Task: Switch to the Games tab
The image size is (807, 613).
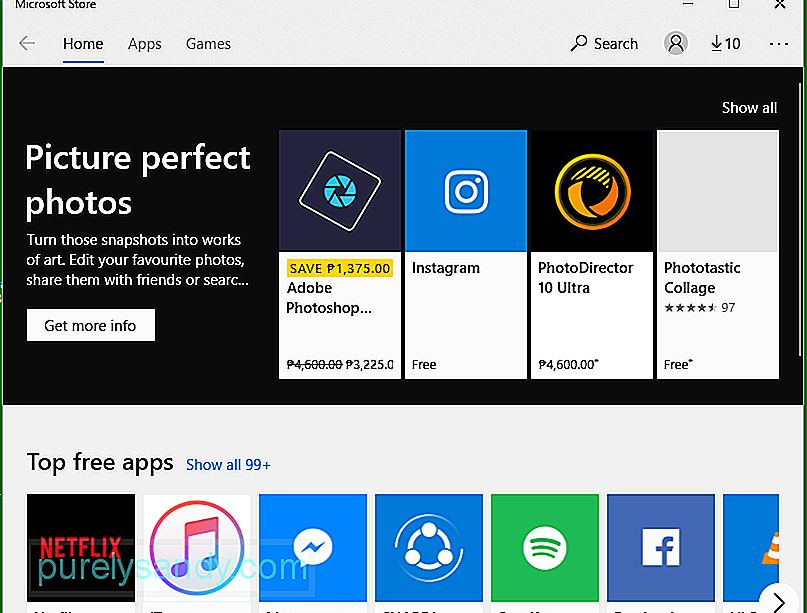Action: pos(208,44)
